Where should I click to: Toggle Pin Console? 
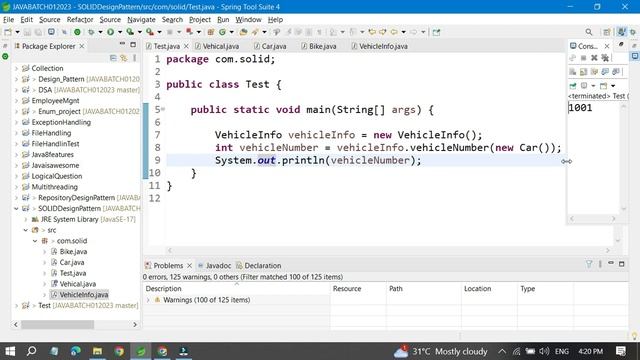tap(573, 86)
